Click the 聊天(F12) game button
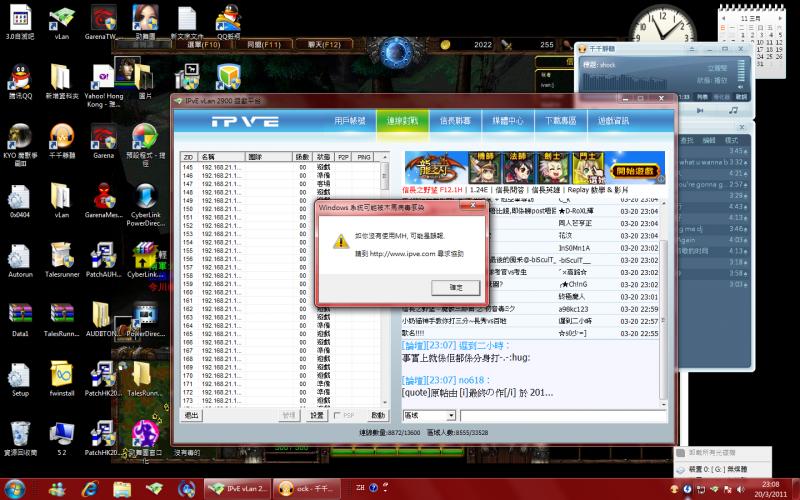This screenshot has height=500, width=800. (x=324, y=45)
